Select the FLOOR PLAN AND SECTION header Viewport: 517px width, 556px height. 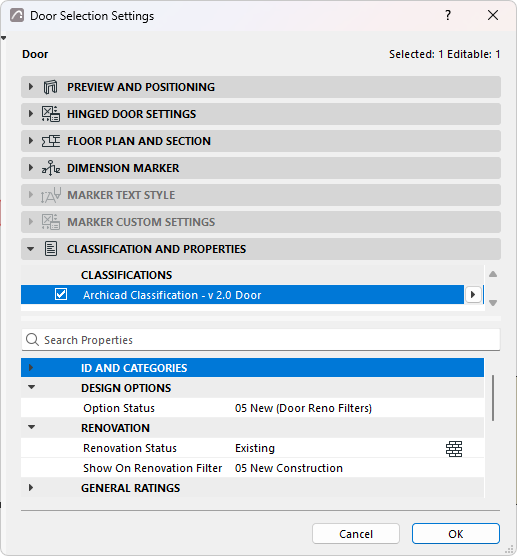[x=139, y=141]
